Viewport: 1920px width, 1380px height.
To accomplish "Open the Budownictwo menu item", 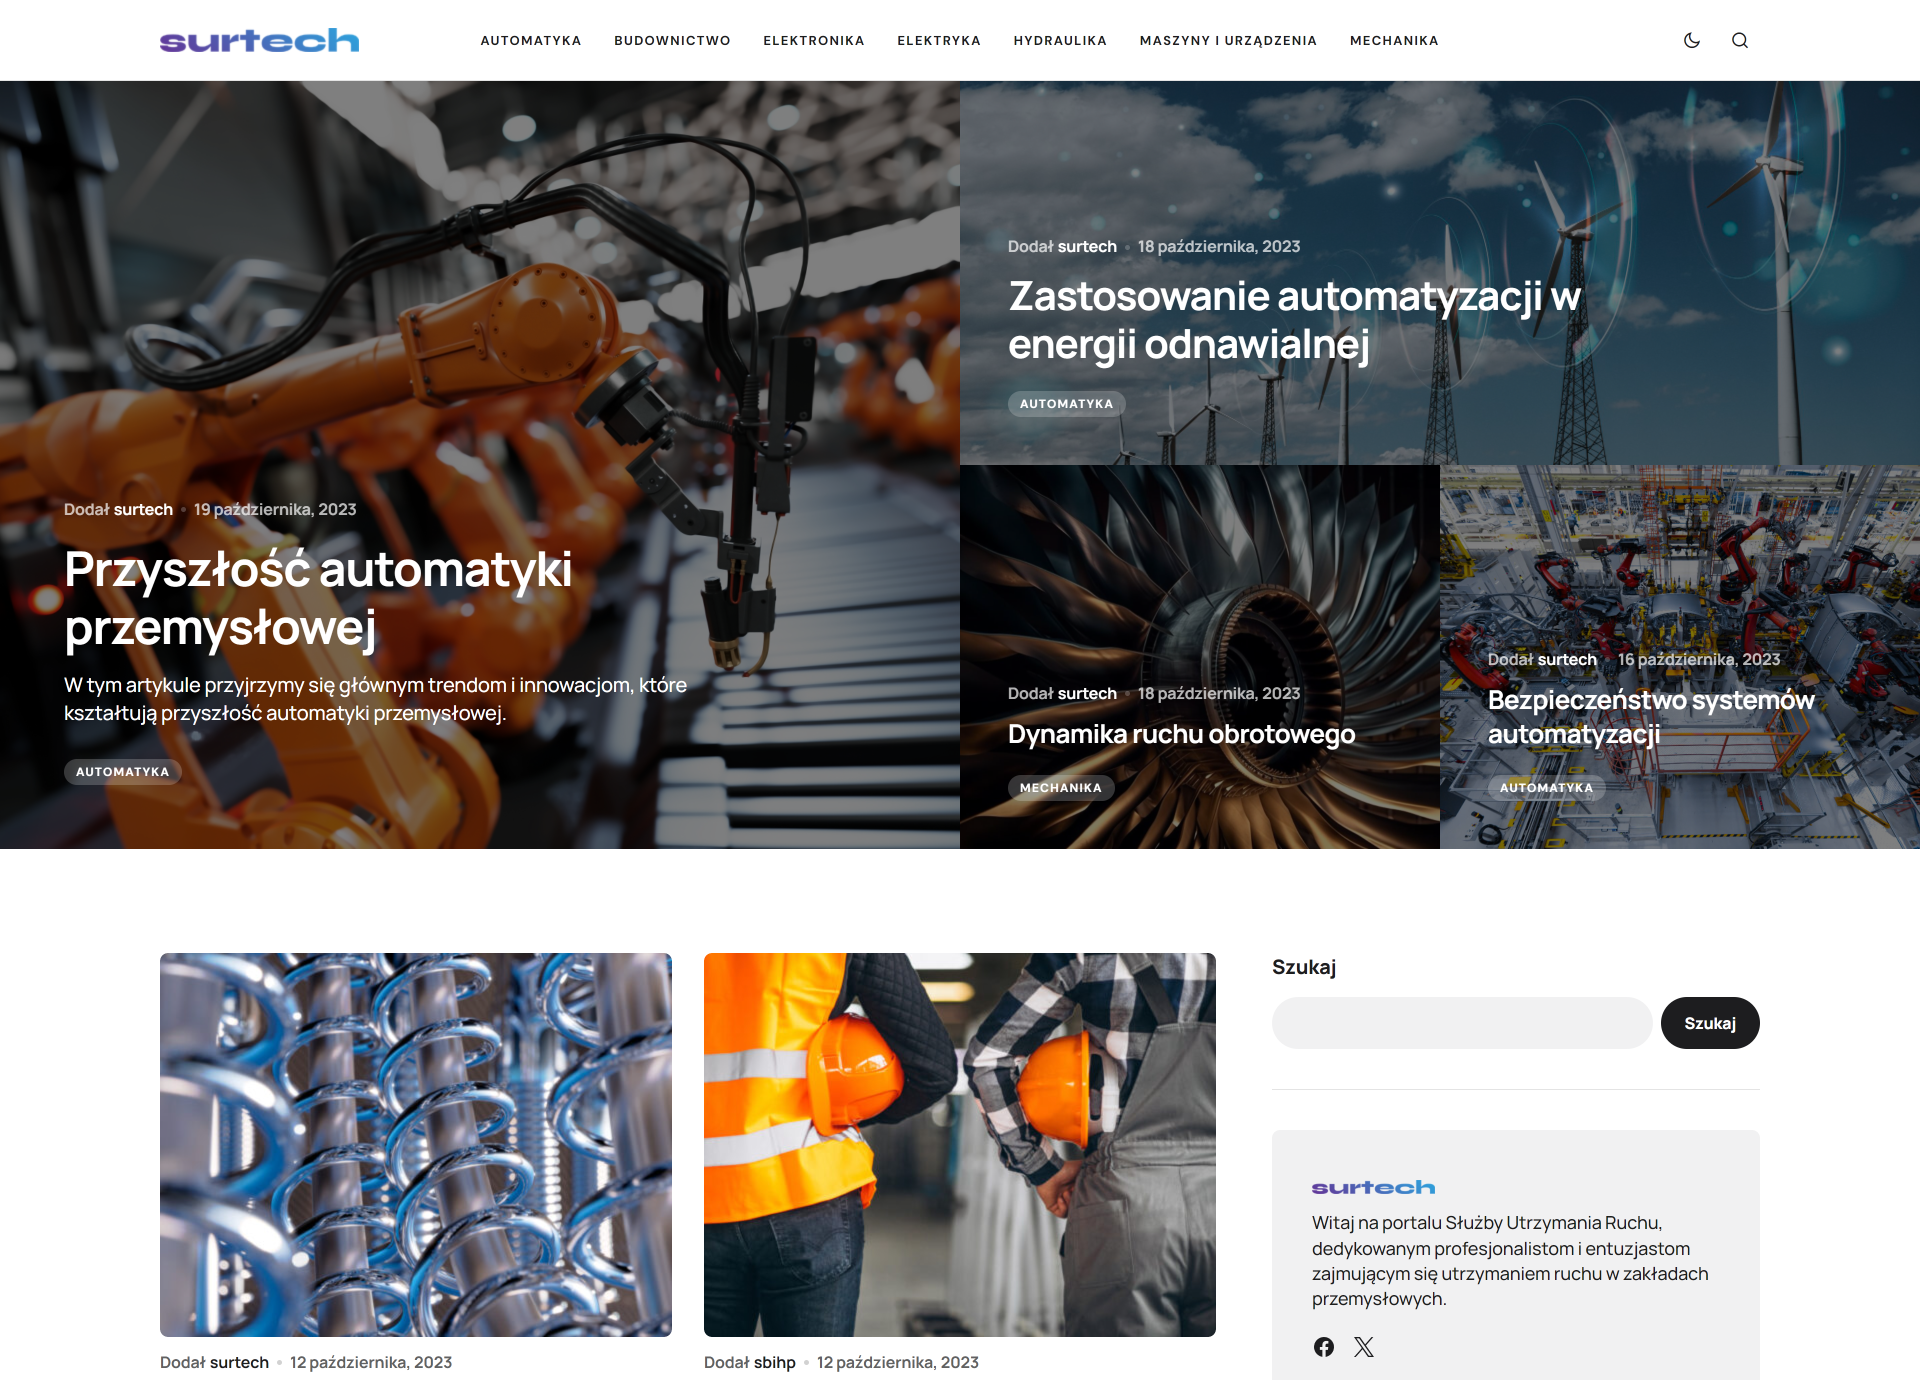I will tap(672, 41).
